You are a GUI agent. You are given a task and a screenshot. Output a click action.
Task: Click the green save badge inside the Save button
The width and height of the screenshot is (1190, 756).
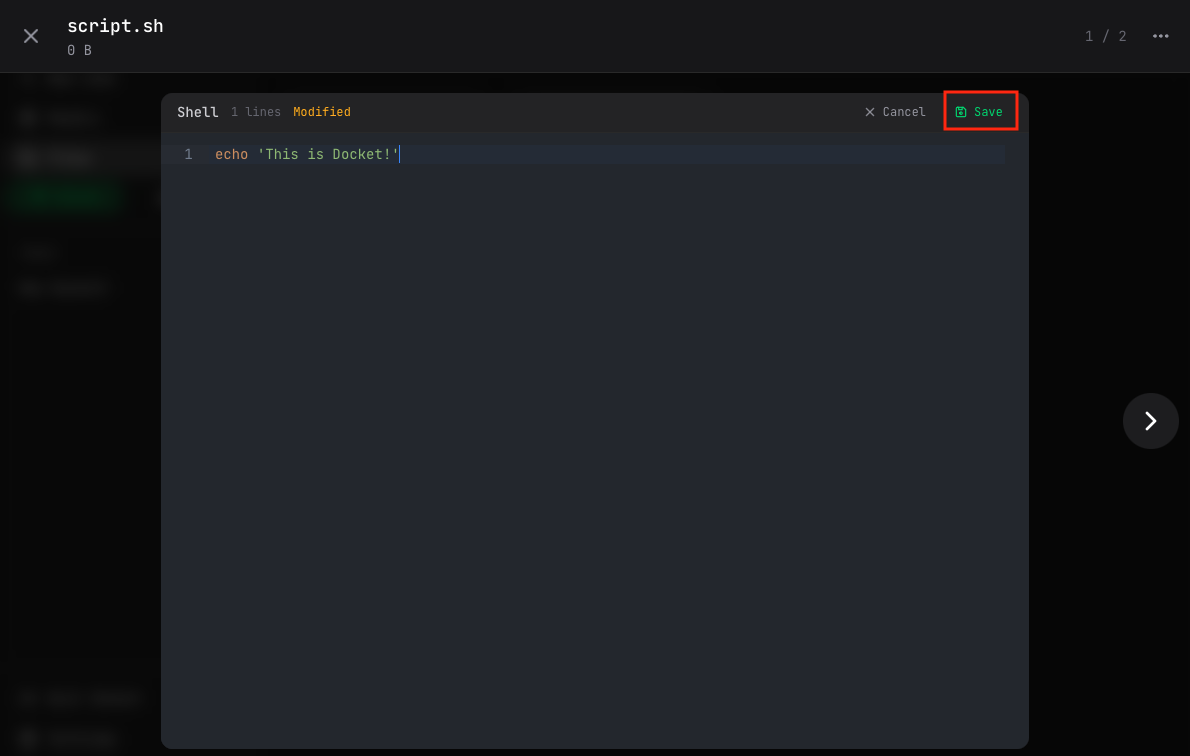tap(961, 112)
